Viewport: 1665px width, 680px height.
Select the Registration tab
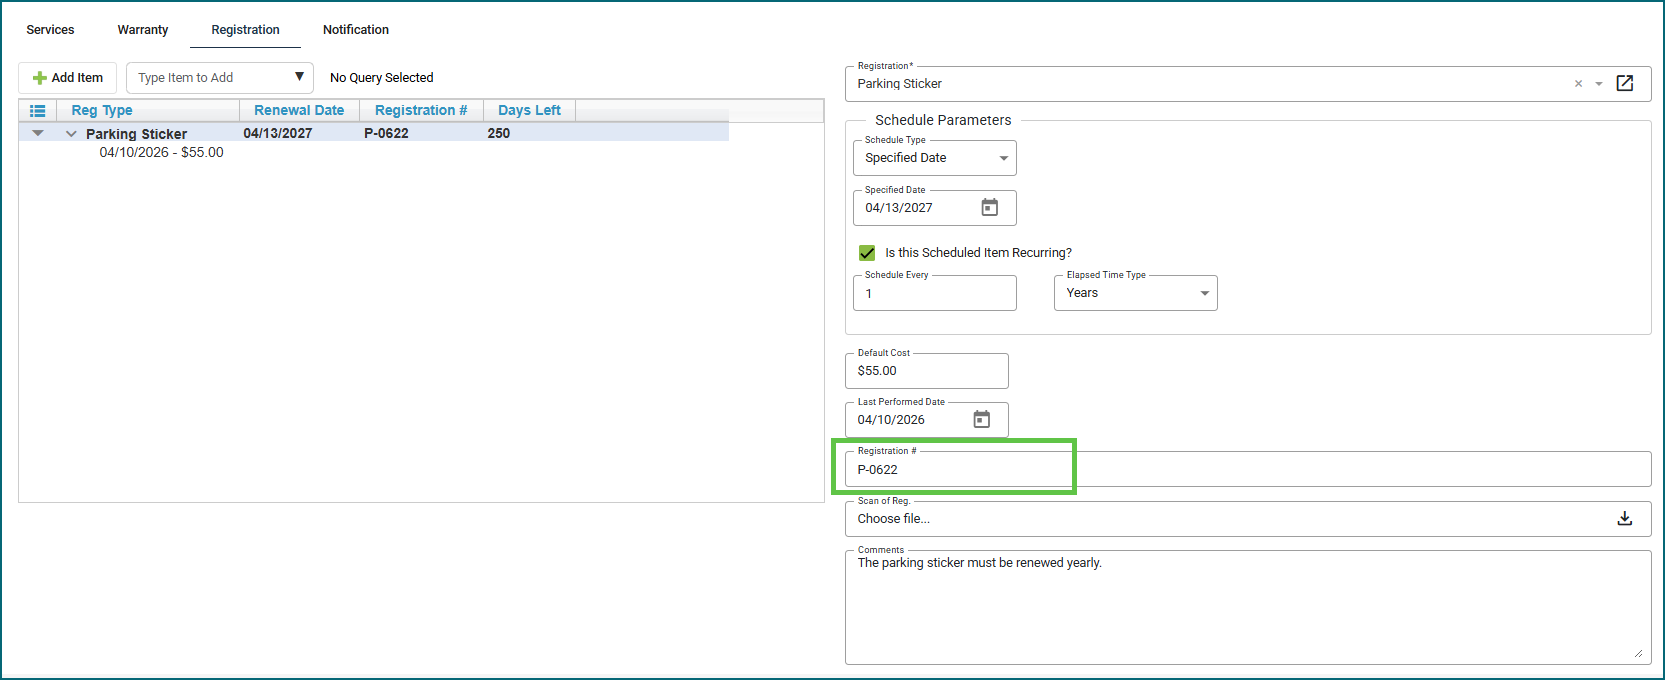click(245, 30)
